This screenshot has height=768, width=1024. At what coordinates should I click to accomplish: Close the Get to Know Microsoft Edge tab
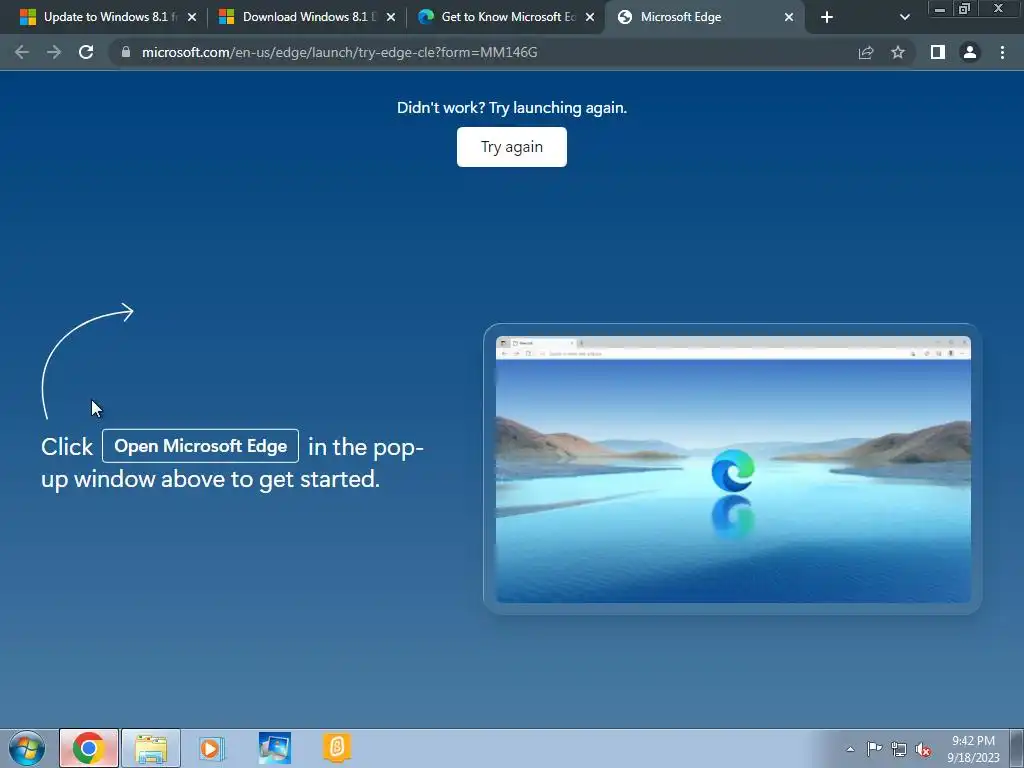(590, 18)
